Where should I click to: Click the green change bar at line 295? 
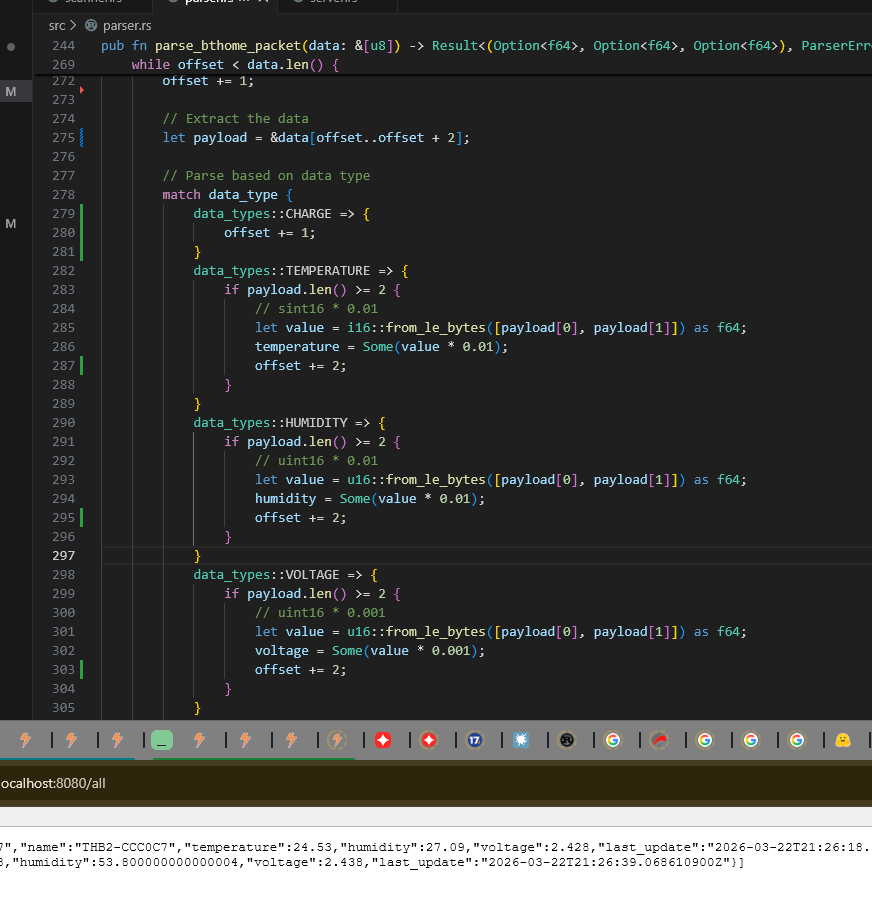point(81,517)
